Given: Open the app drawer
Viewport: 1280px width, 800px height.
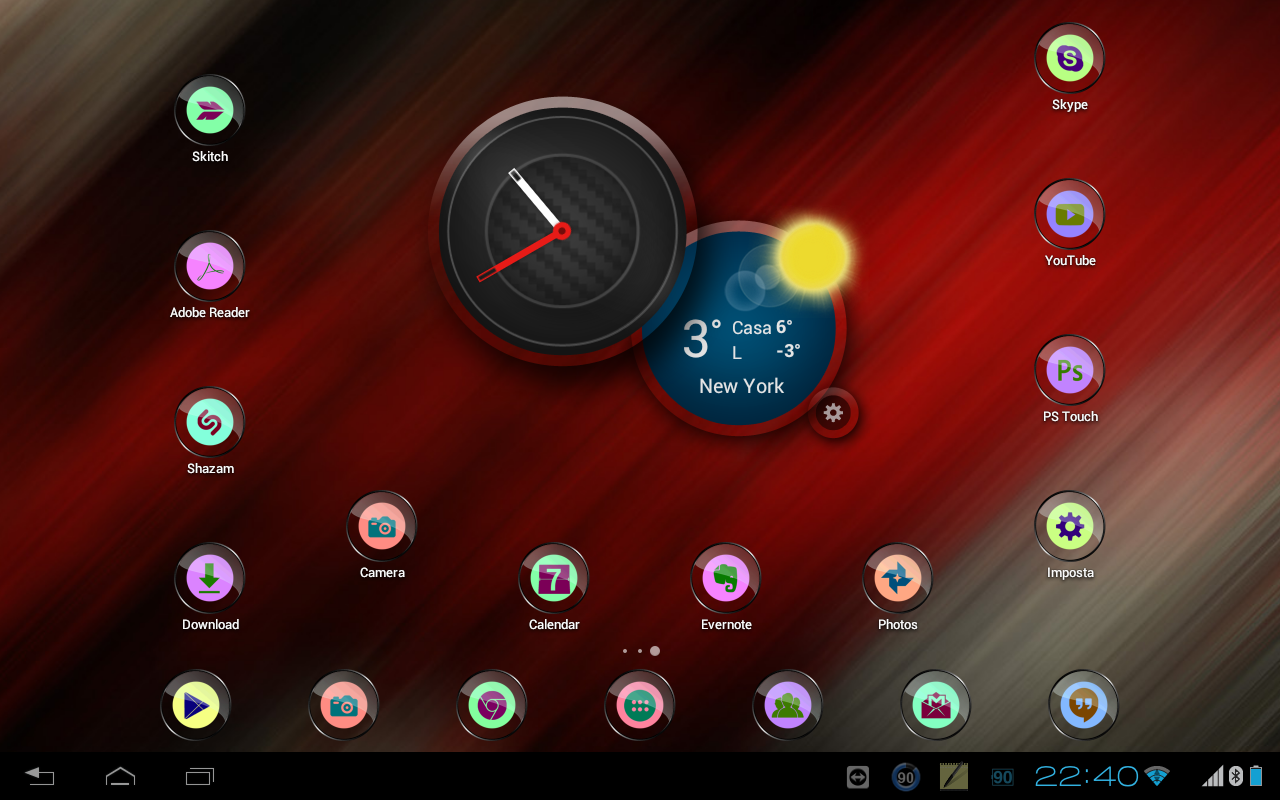Looking at the screenshot, I should (x=640, y=706).
